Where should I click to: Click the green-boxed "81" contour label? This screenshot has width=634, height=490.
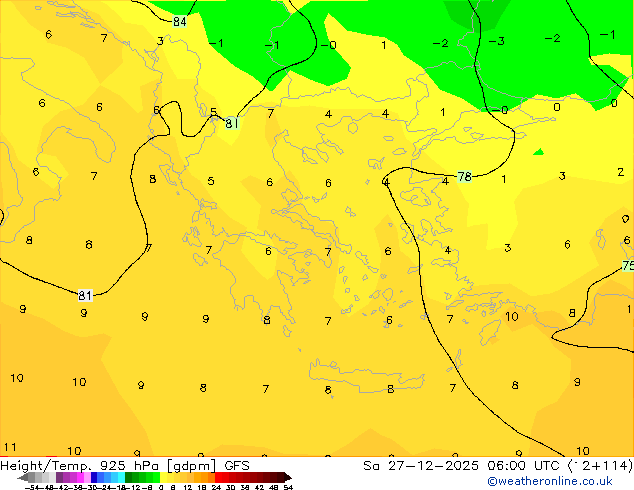(232, 123)
